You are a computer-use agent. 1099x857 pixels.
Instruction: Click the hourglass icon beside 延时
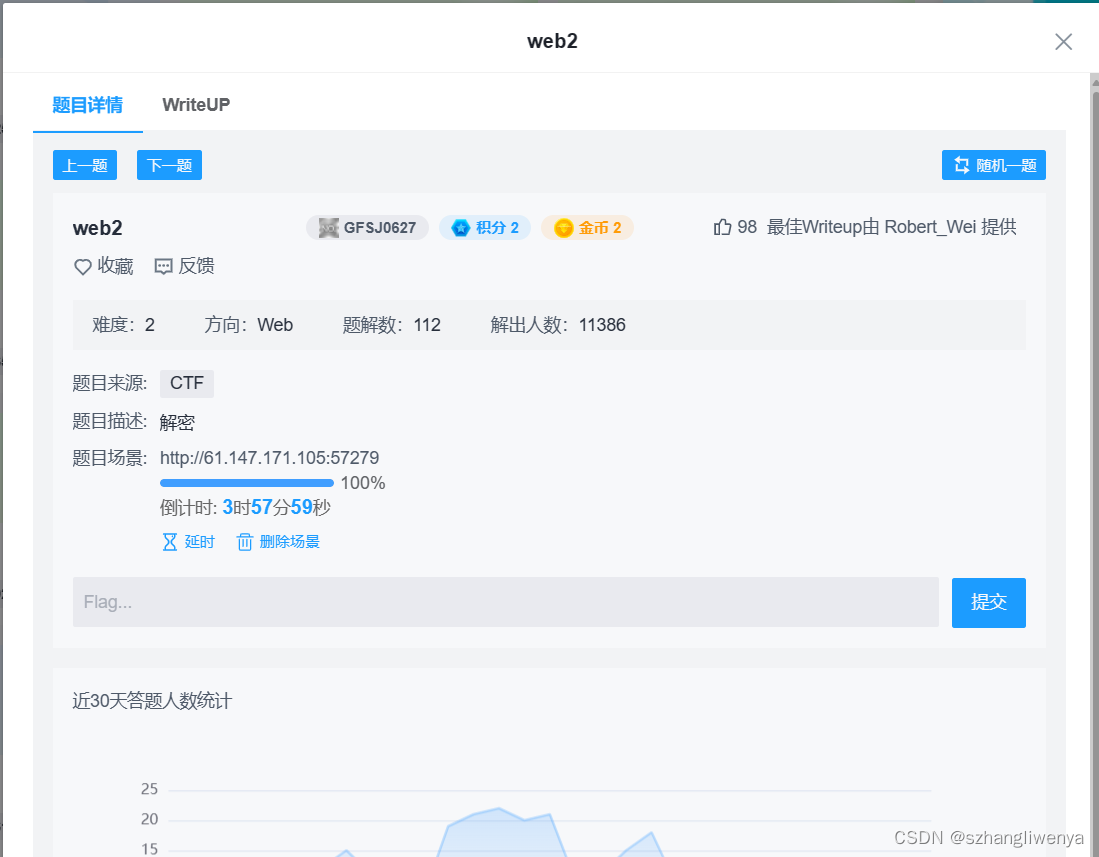pyautogui.click(x=168, y=541)
